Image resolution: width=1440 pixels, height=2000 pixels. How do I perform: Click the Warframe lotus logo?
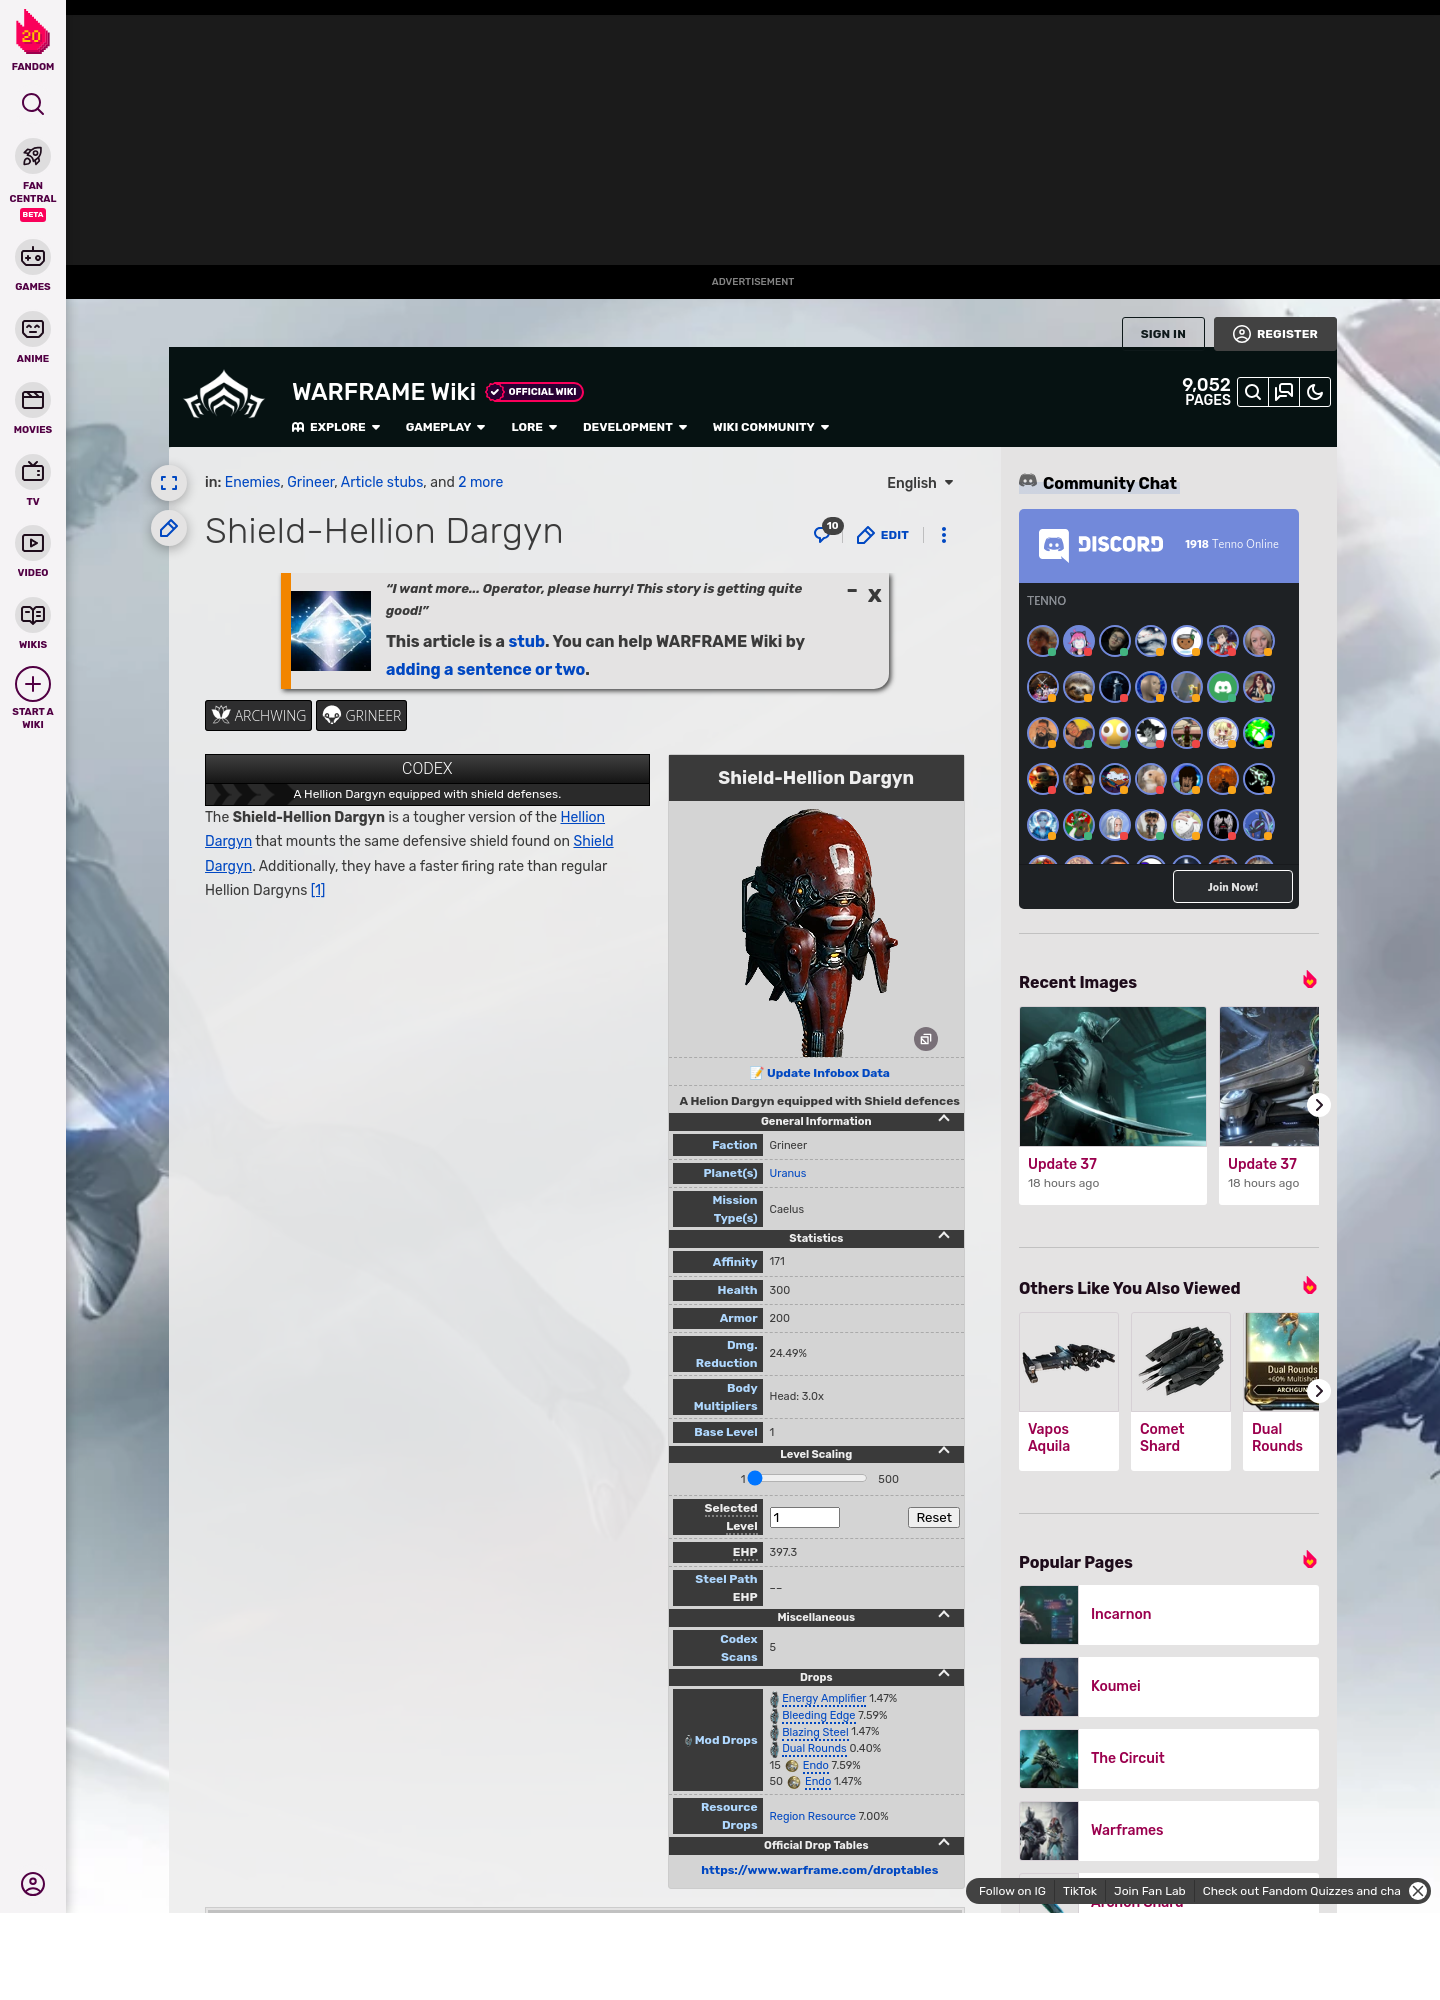[x=224, y=396]
